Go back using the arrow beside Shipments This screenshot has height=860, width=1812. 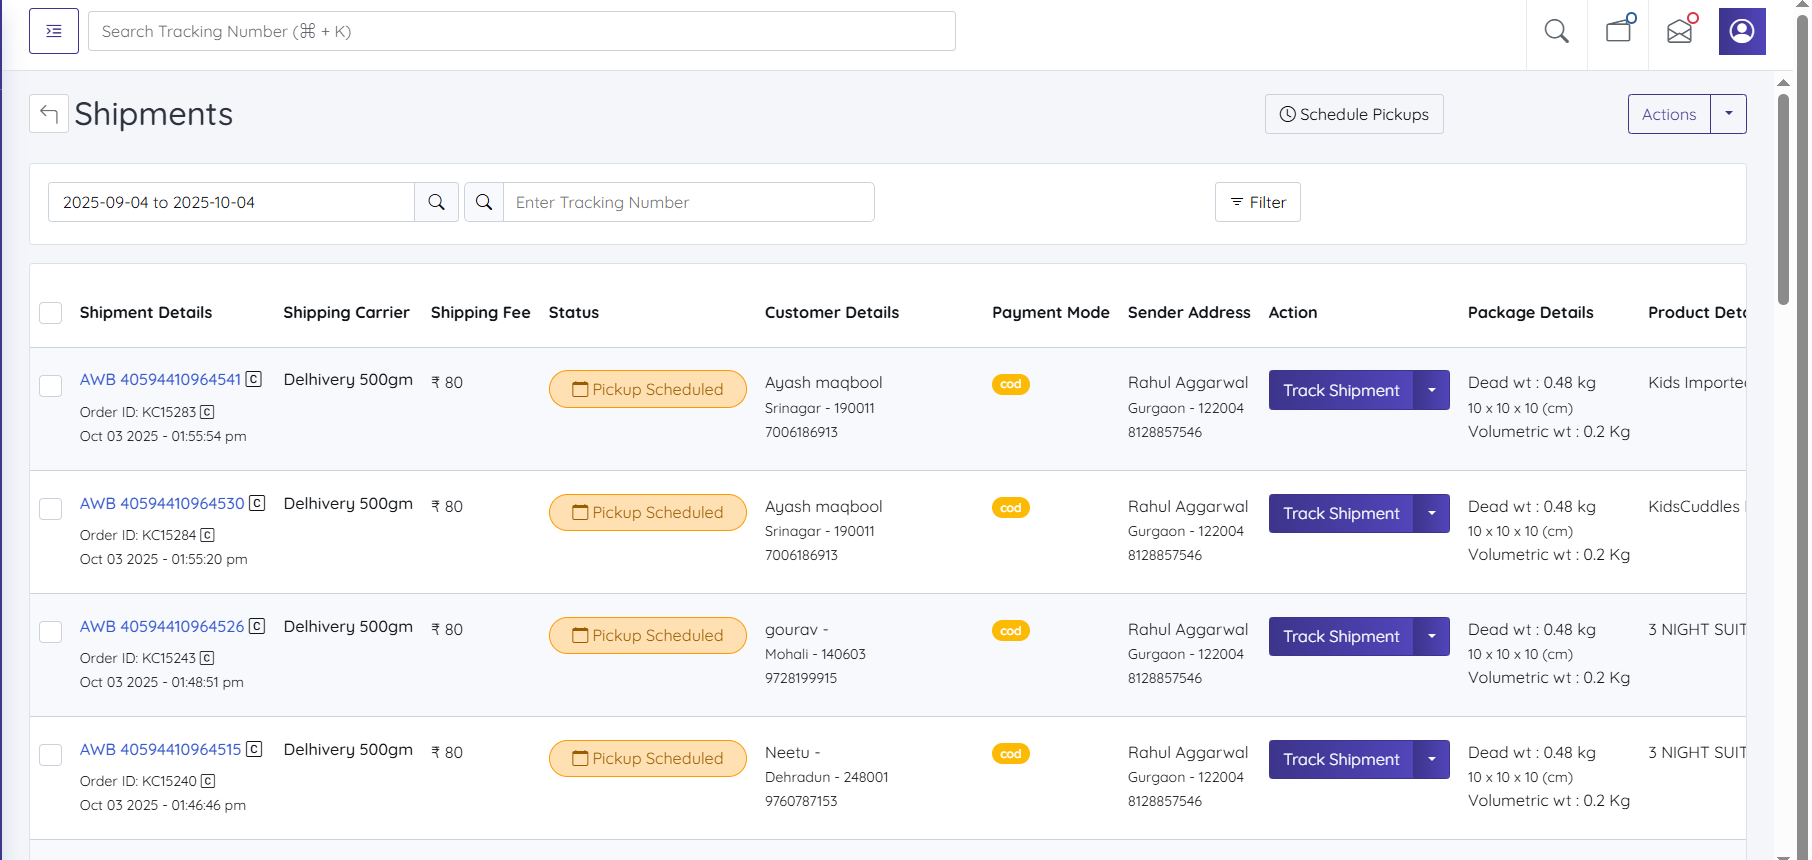pyautogui.click(x=49, y=114)
